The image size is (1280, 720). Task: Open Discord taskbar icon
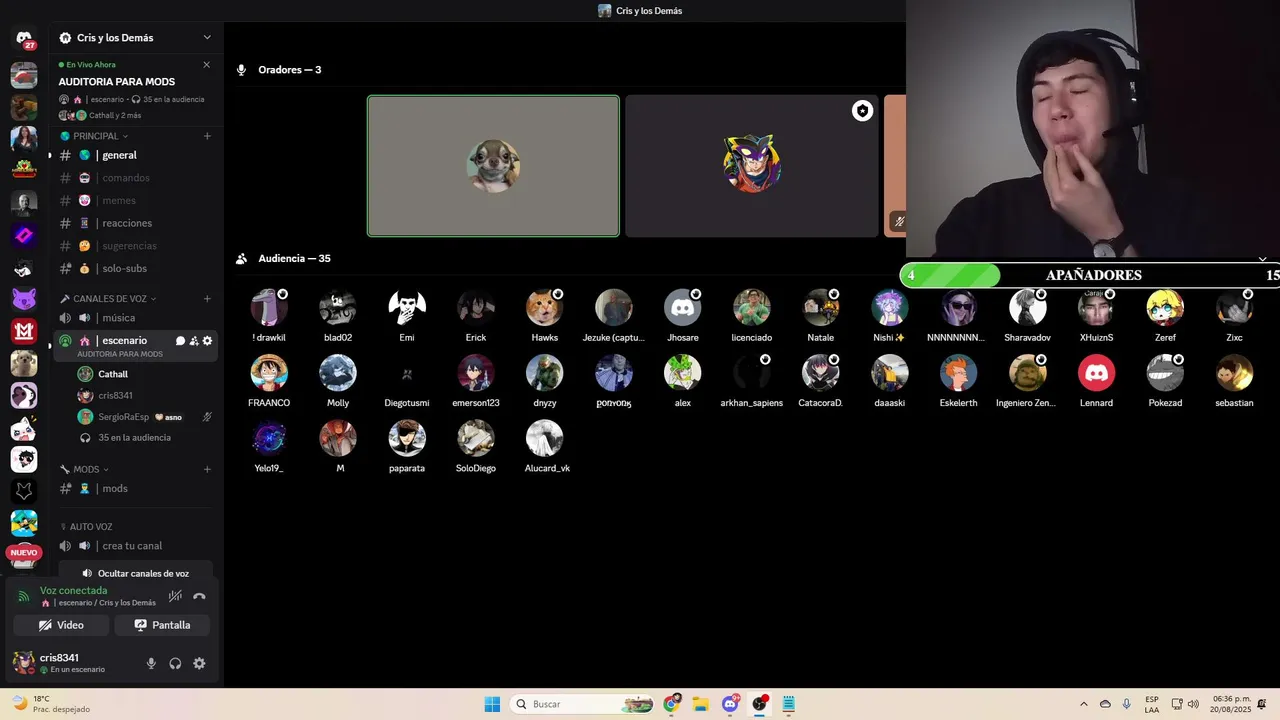pos(730,704)
